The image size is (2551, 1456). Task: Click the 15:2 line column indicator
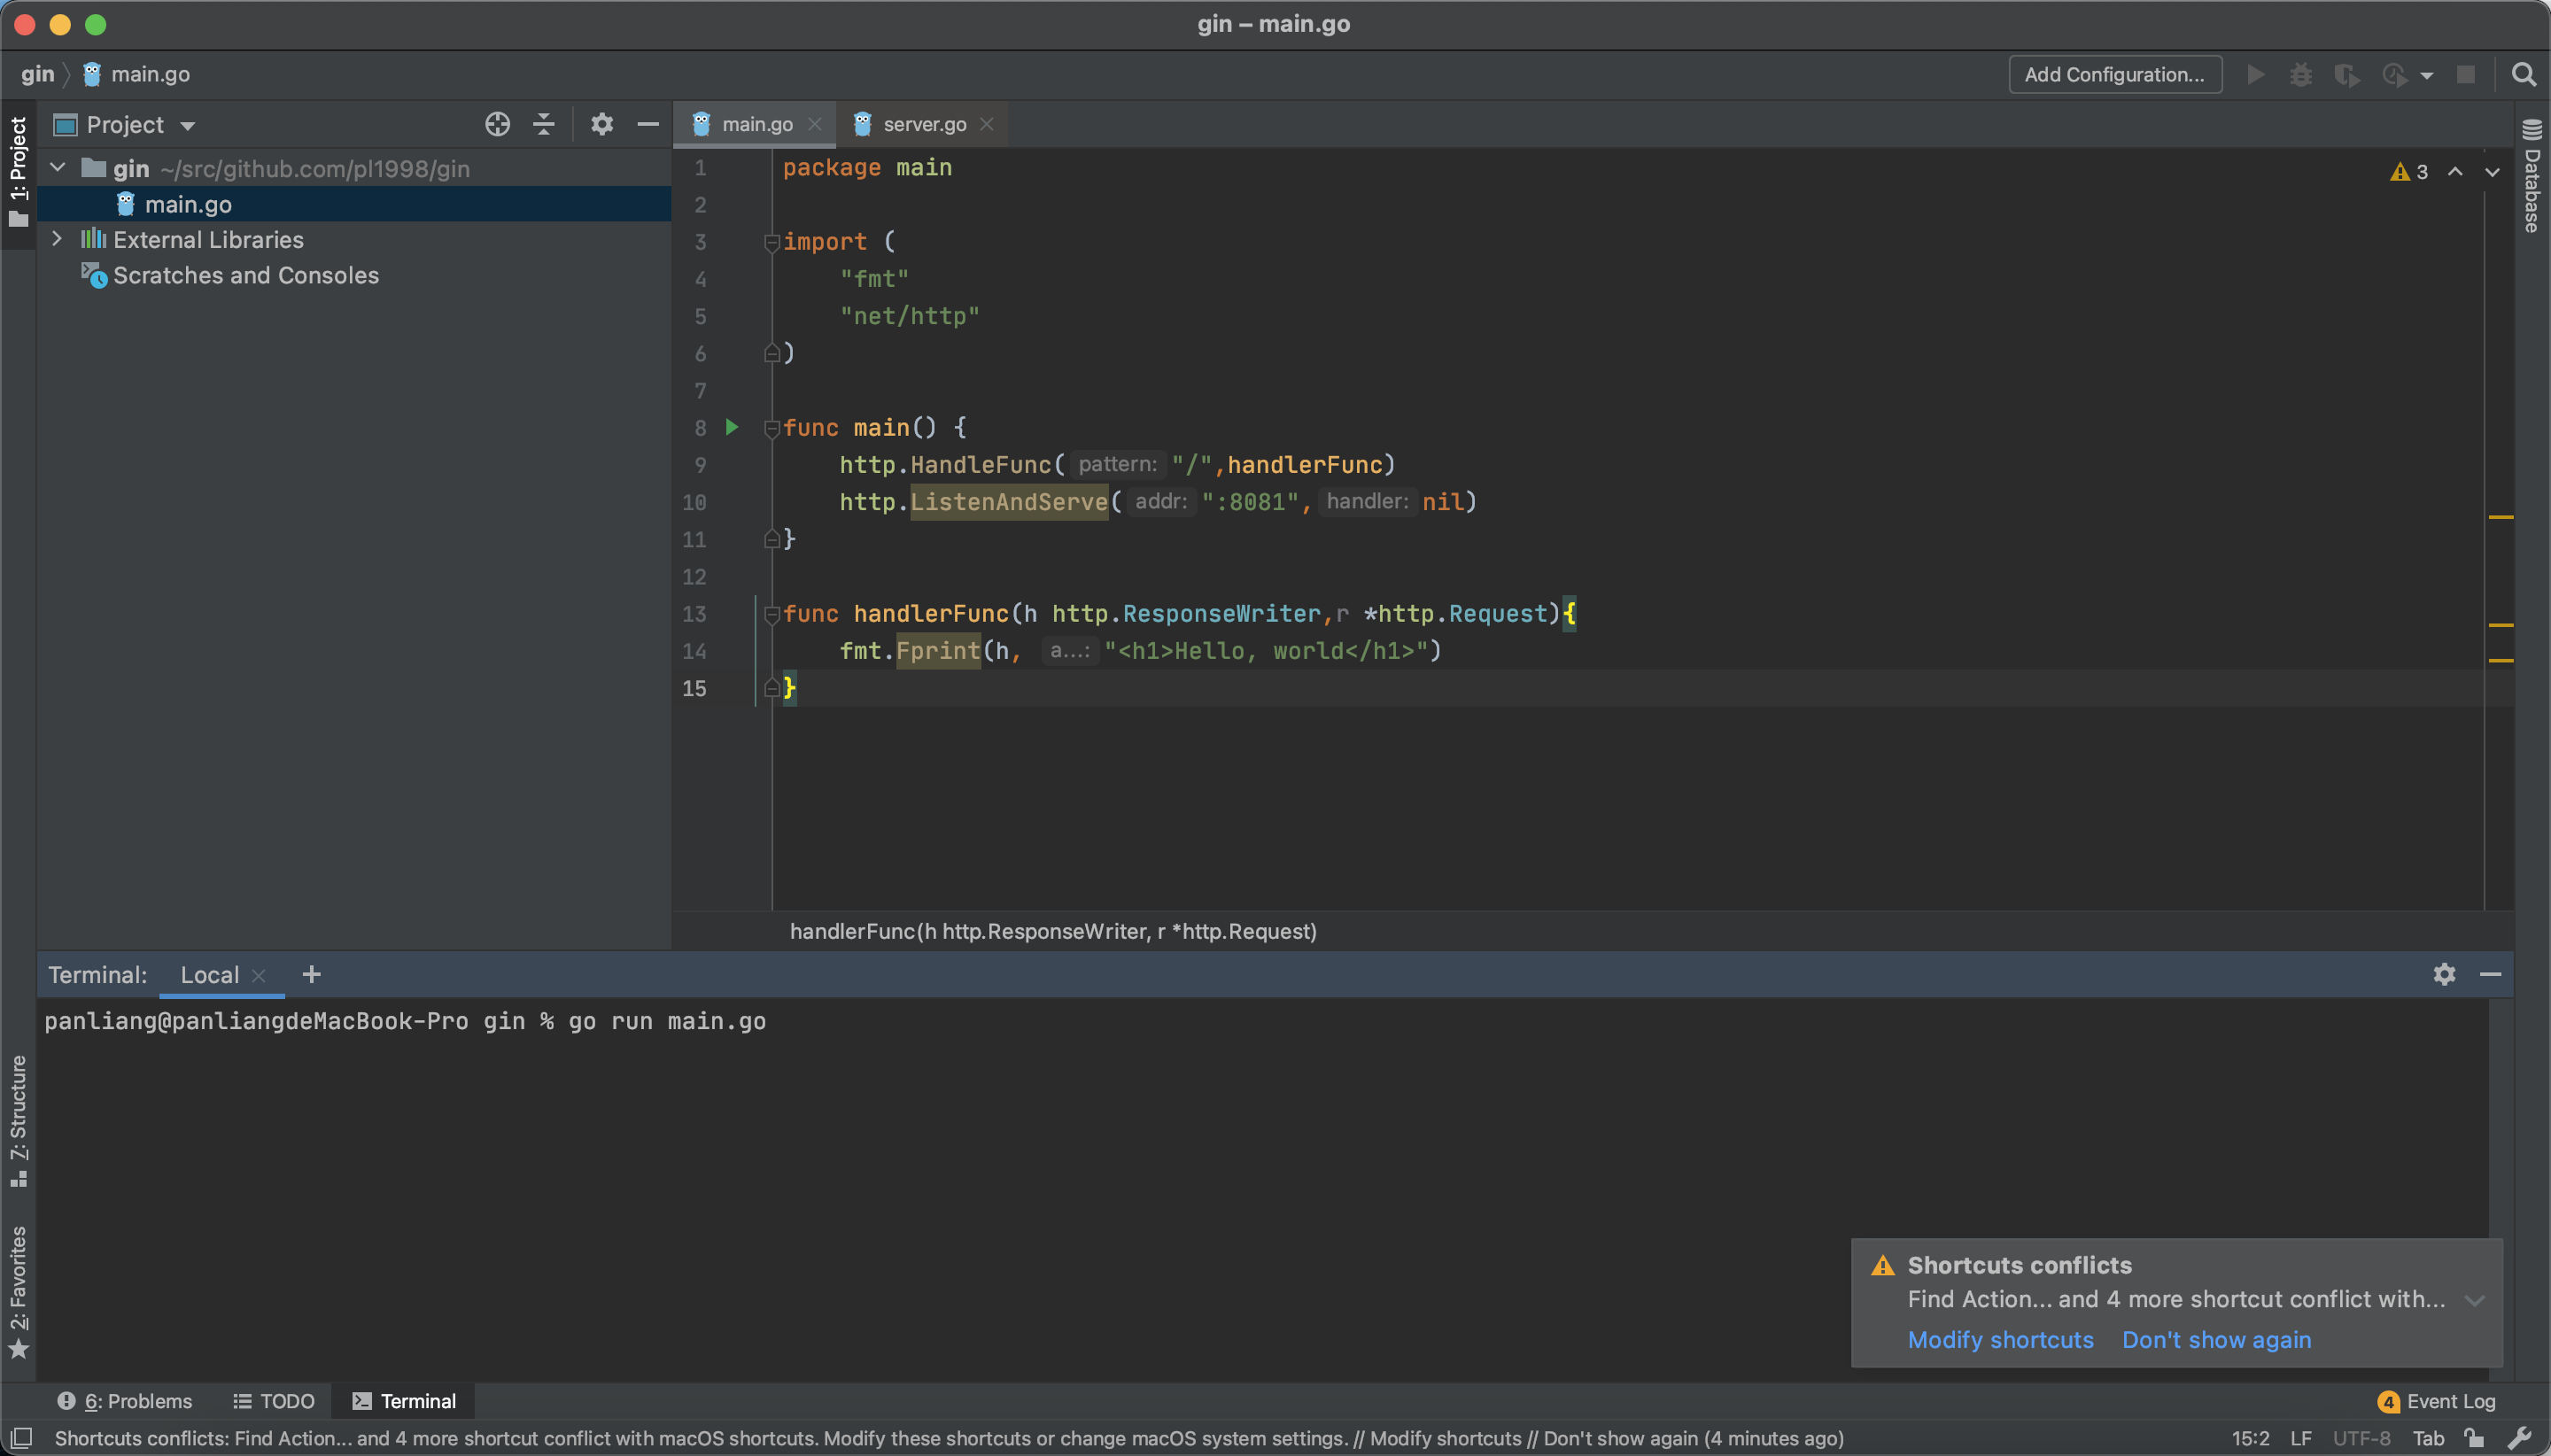2250,1439
